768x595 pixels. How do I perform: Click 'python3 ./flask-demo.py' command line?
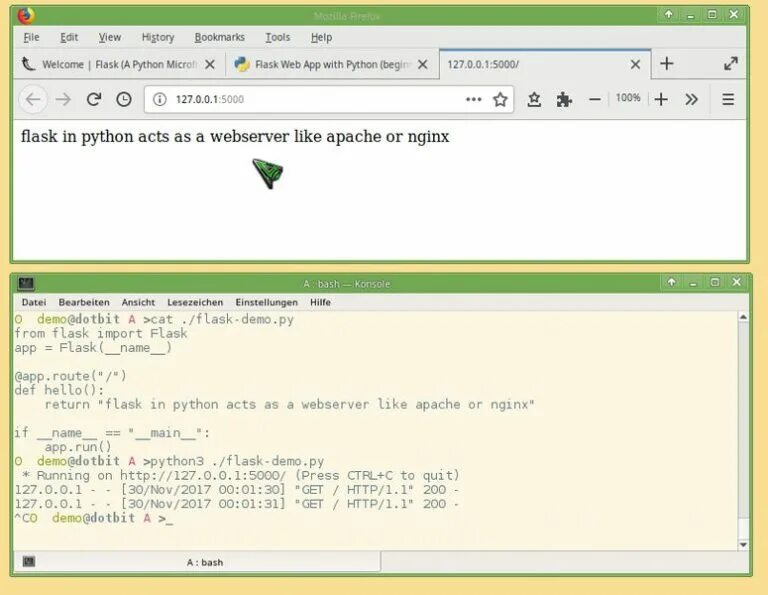(237, 461)
